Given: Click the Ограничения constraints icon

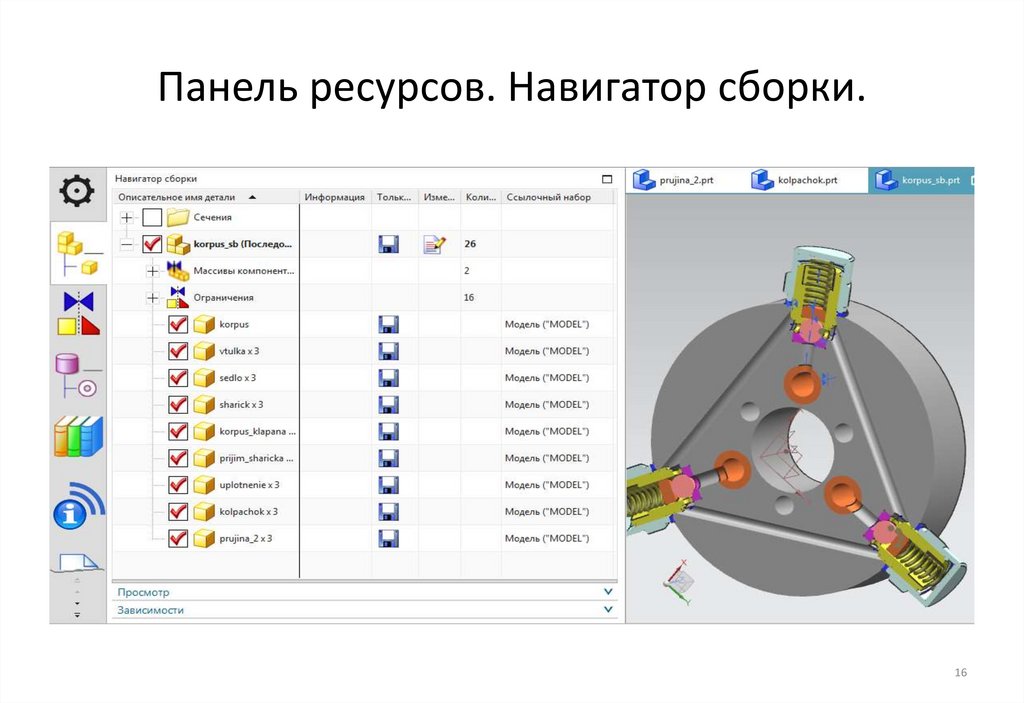Looking at the screenshot, I should tap(178, 297).
